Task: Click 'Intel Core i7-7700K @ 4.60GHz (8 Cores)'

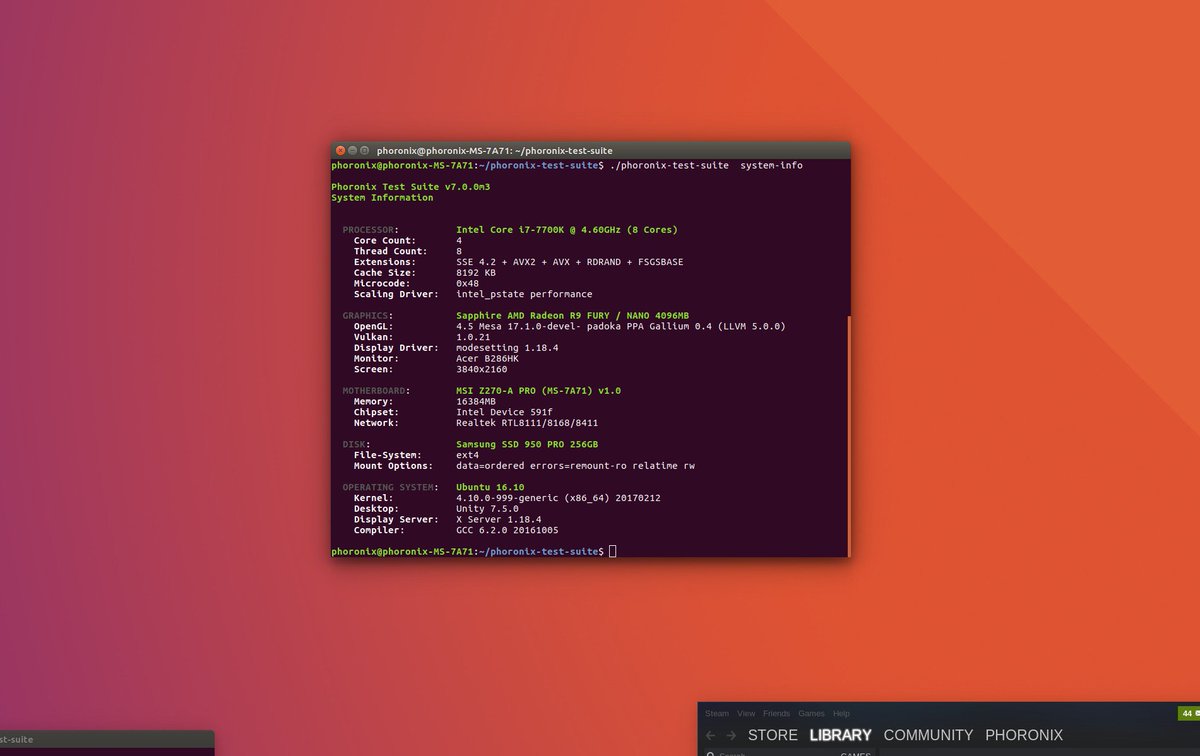Action: 566,229
